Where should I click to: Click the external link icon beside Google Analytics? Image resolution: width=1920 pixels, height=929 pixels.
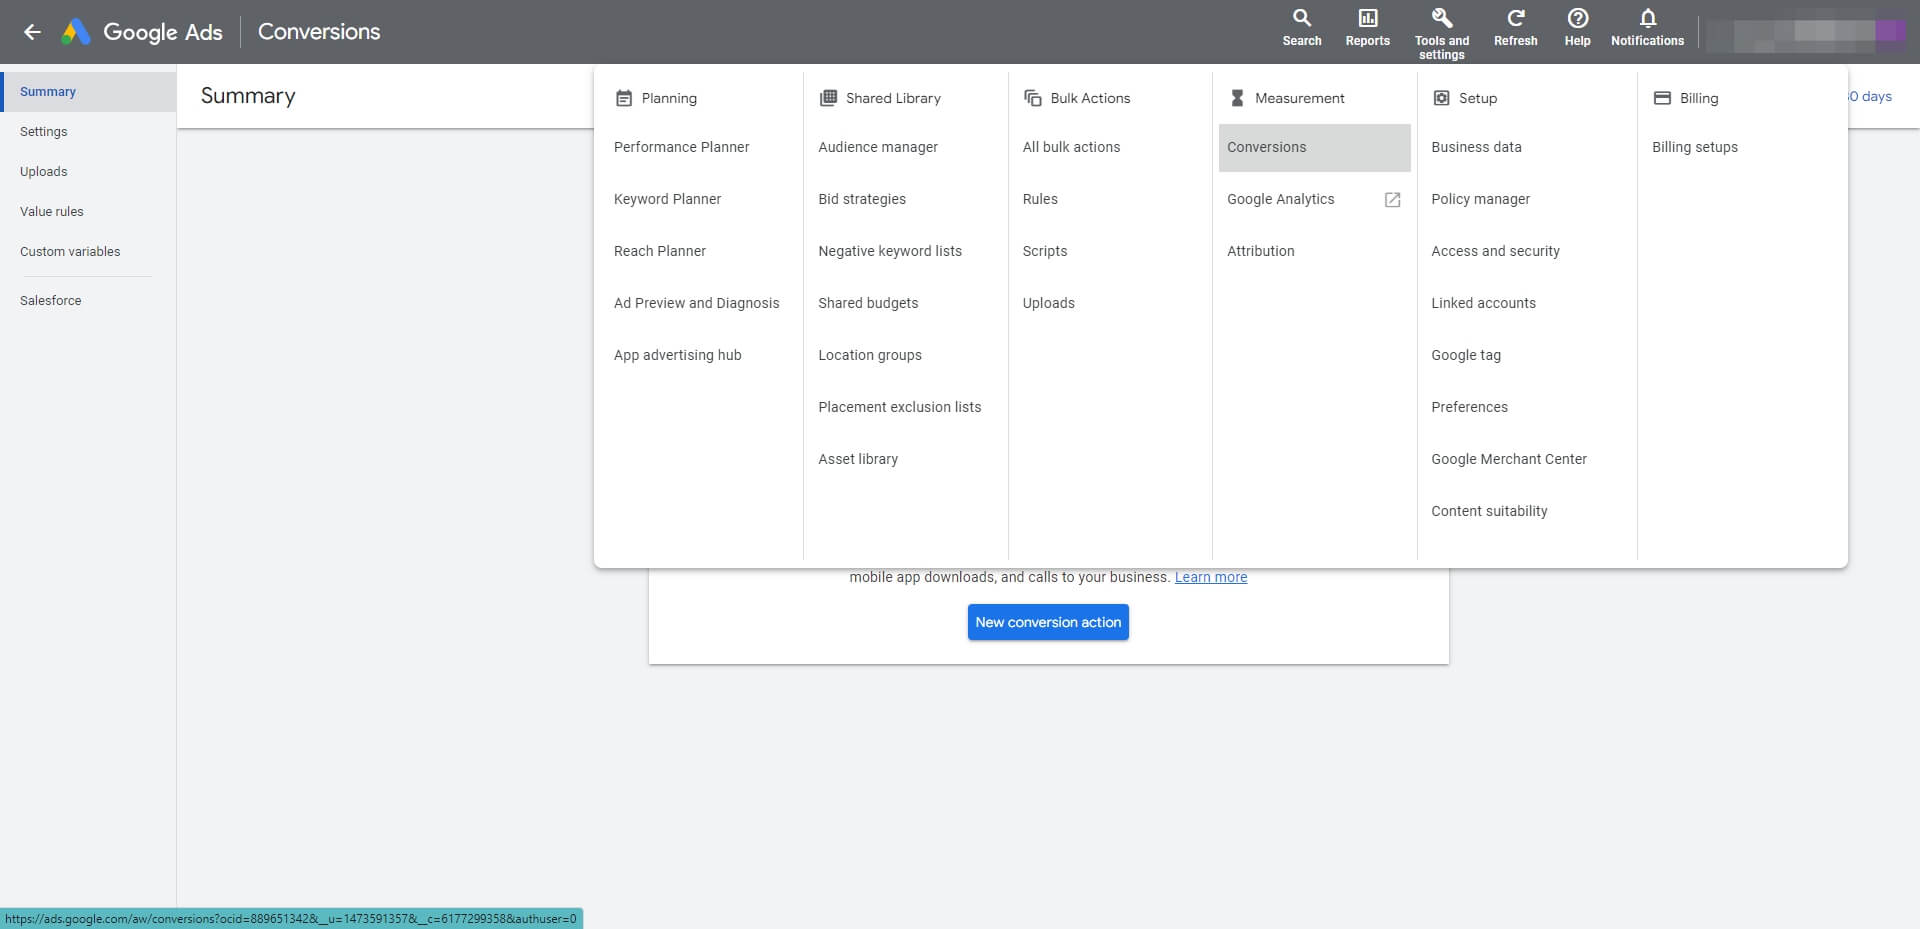1392,200
